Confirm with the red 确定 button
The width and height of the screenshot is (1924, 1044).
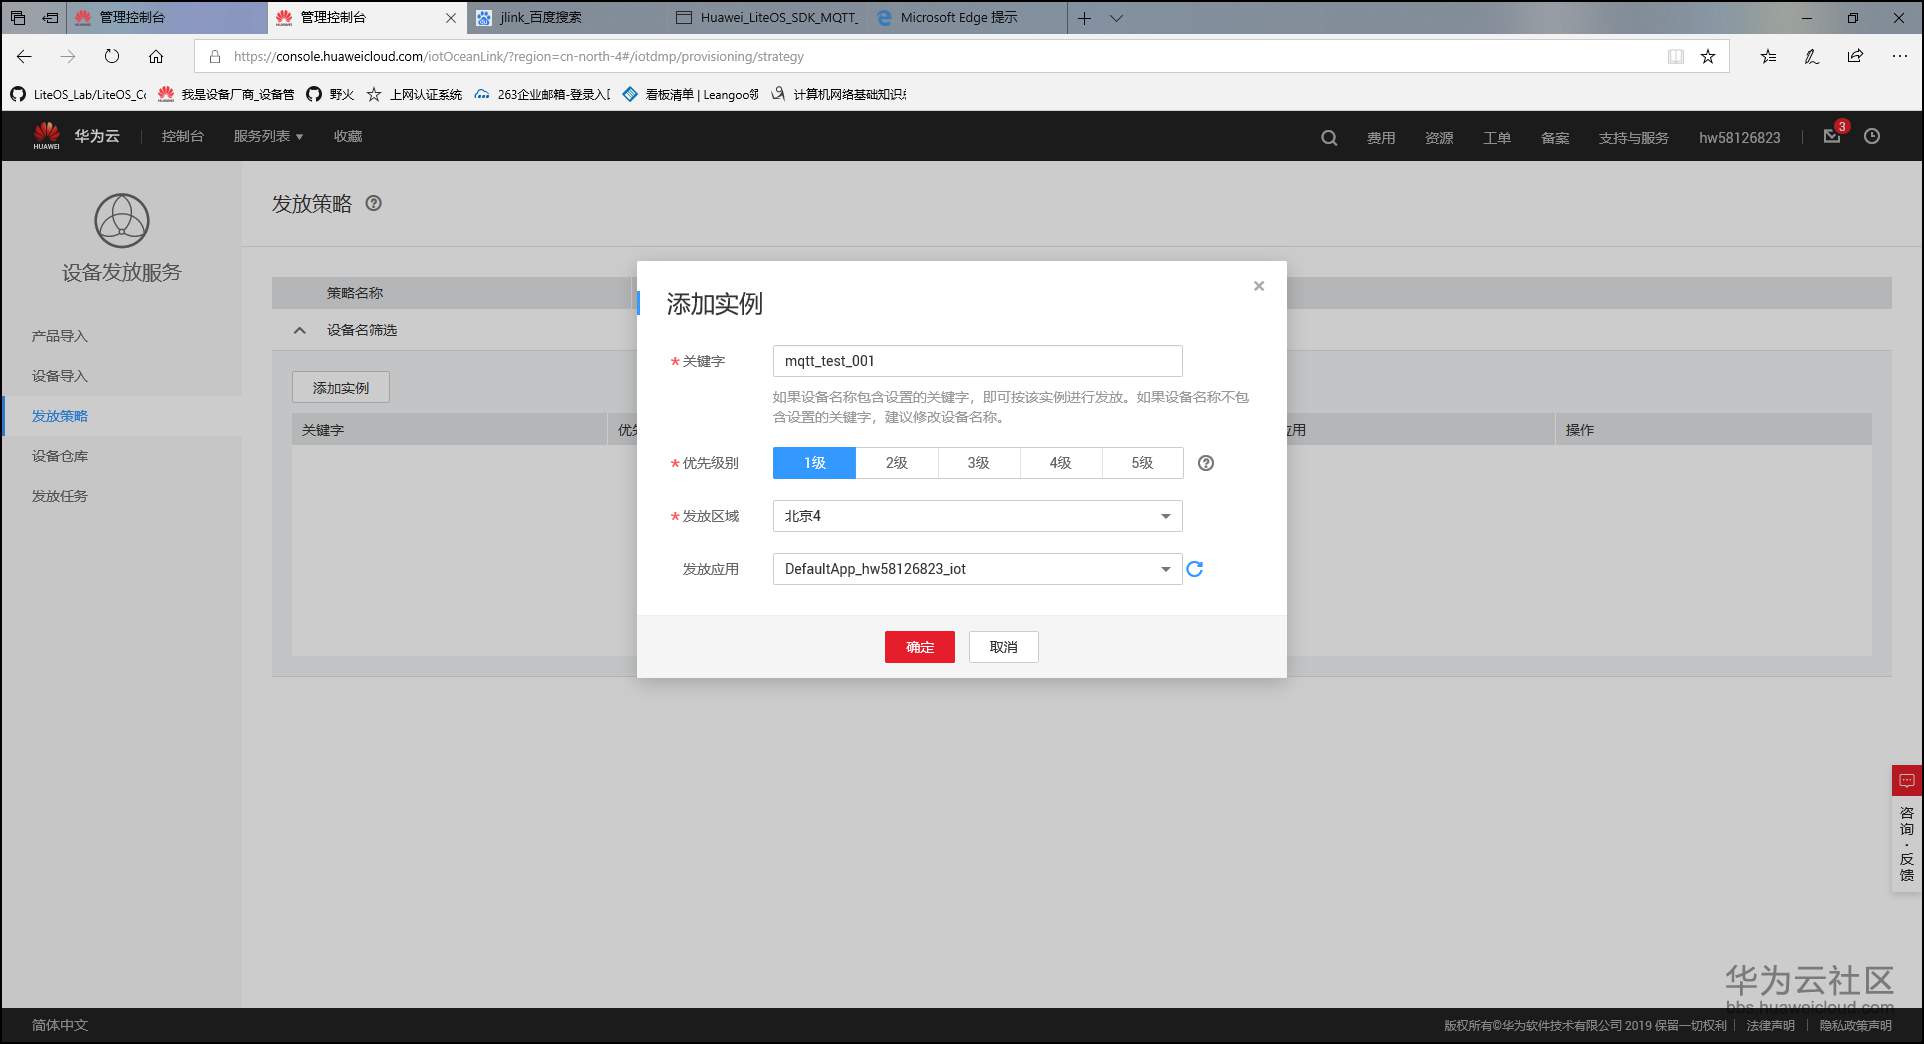coord(920,647)
